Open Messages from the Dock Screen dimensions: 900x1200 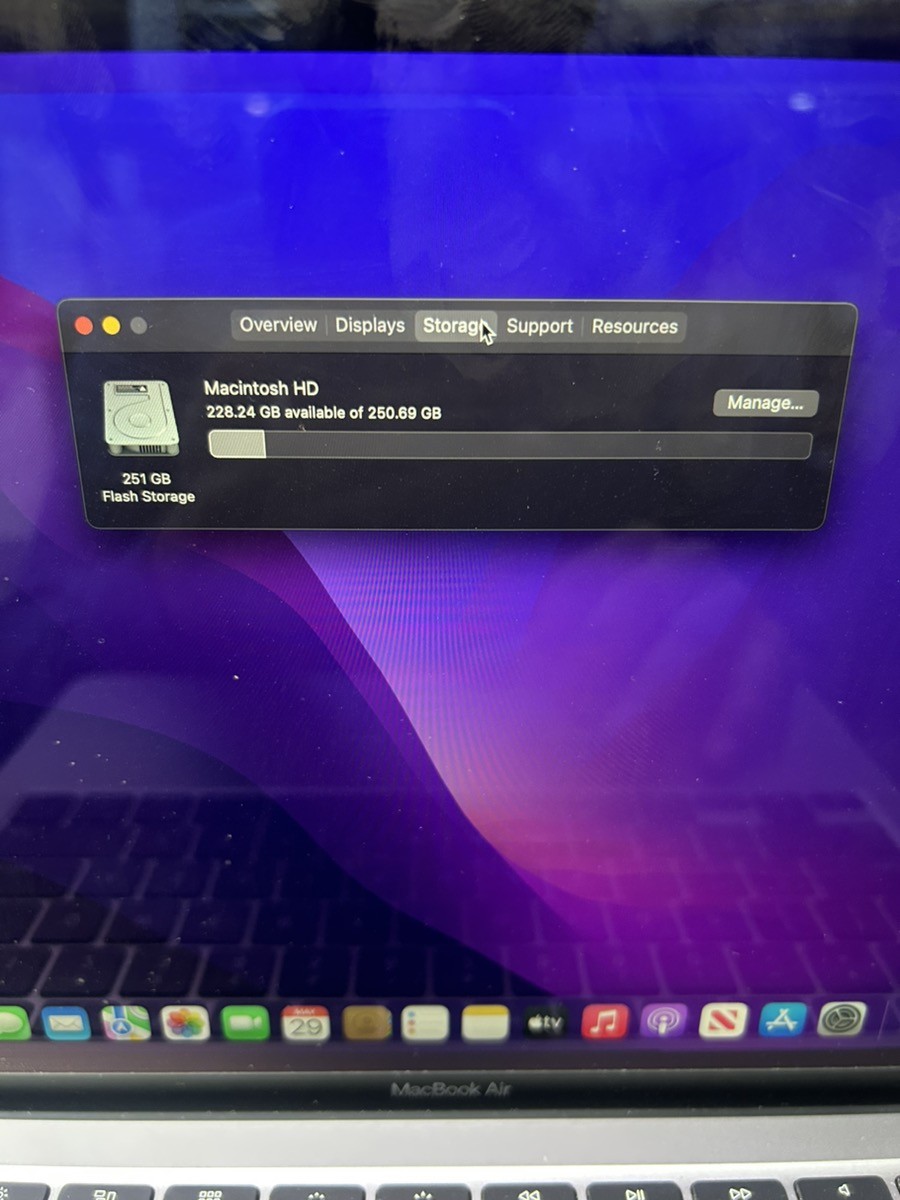coord(12,1023)
